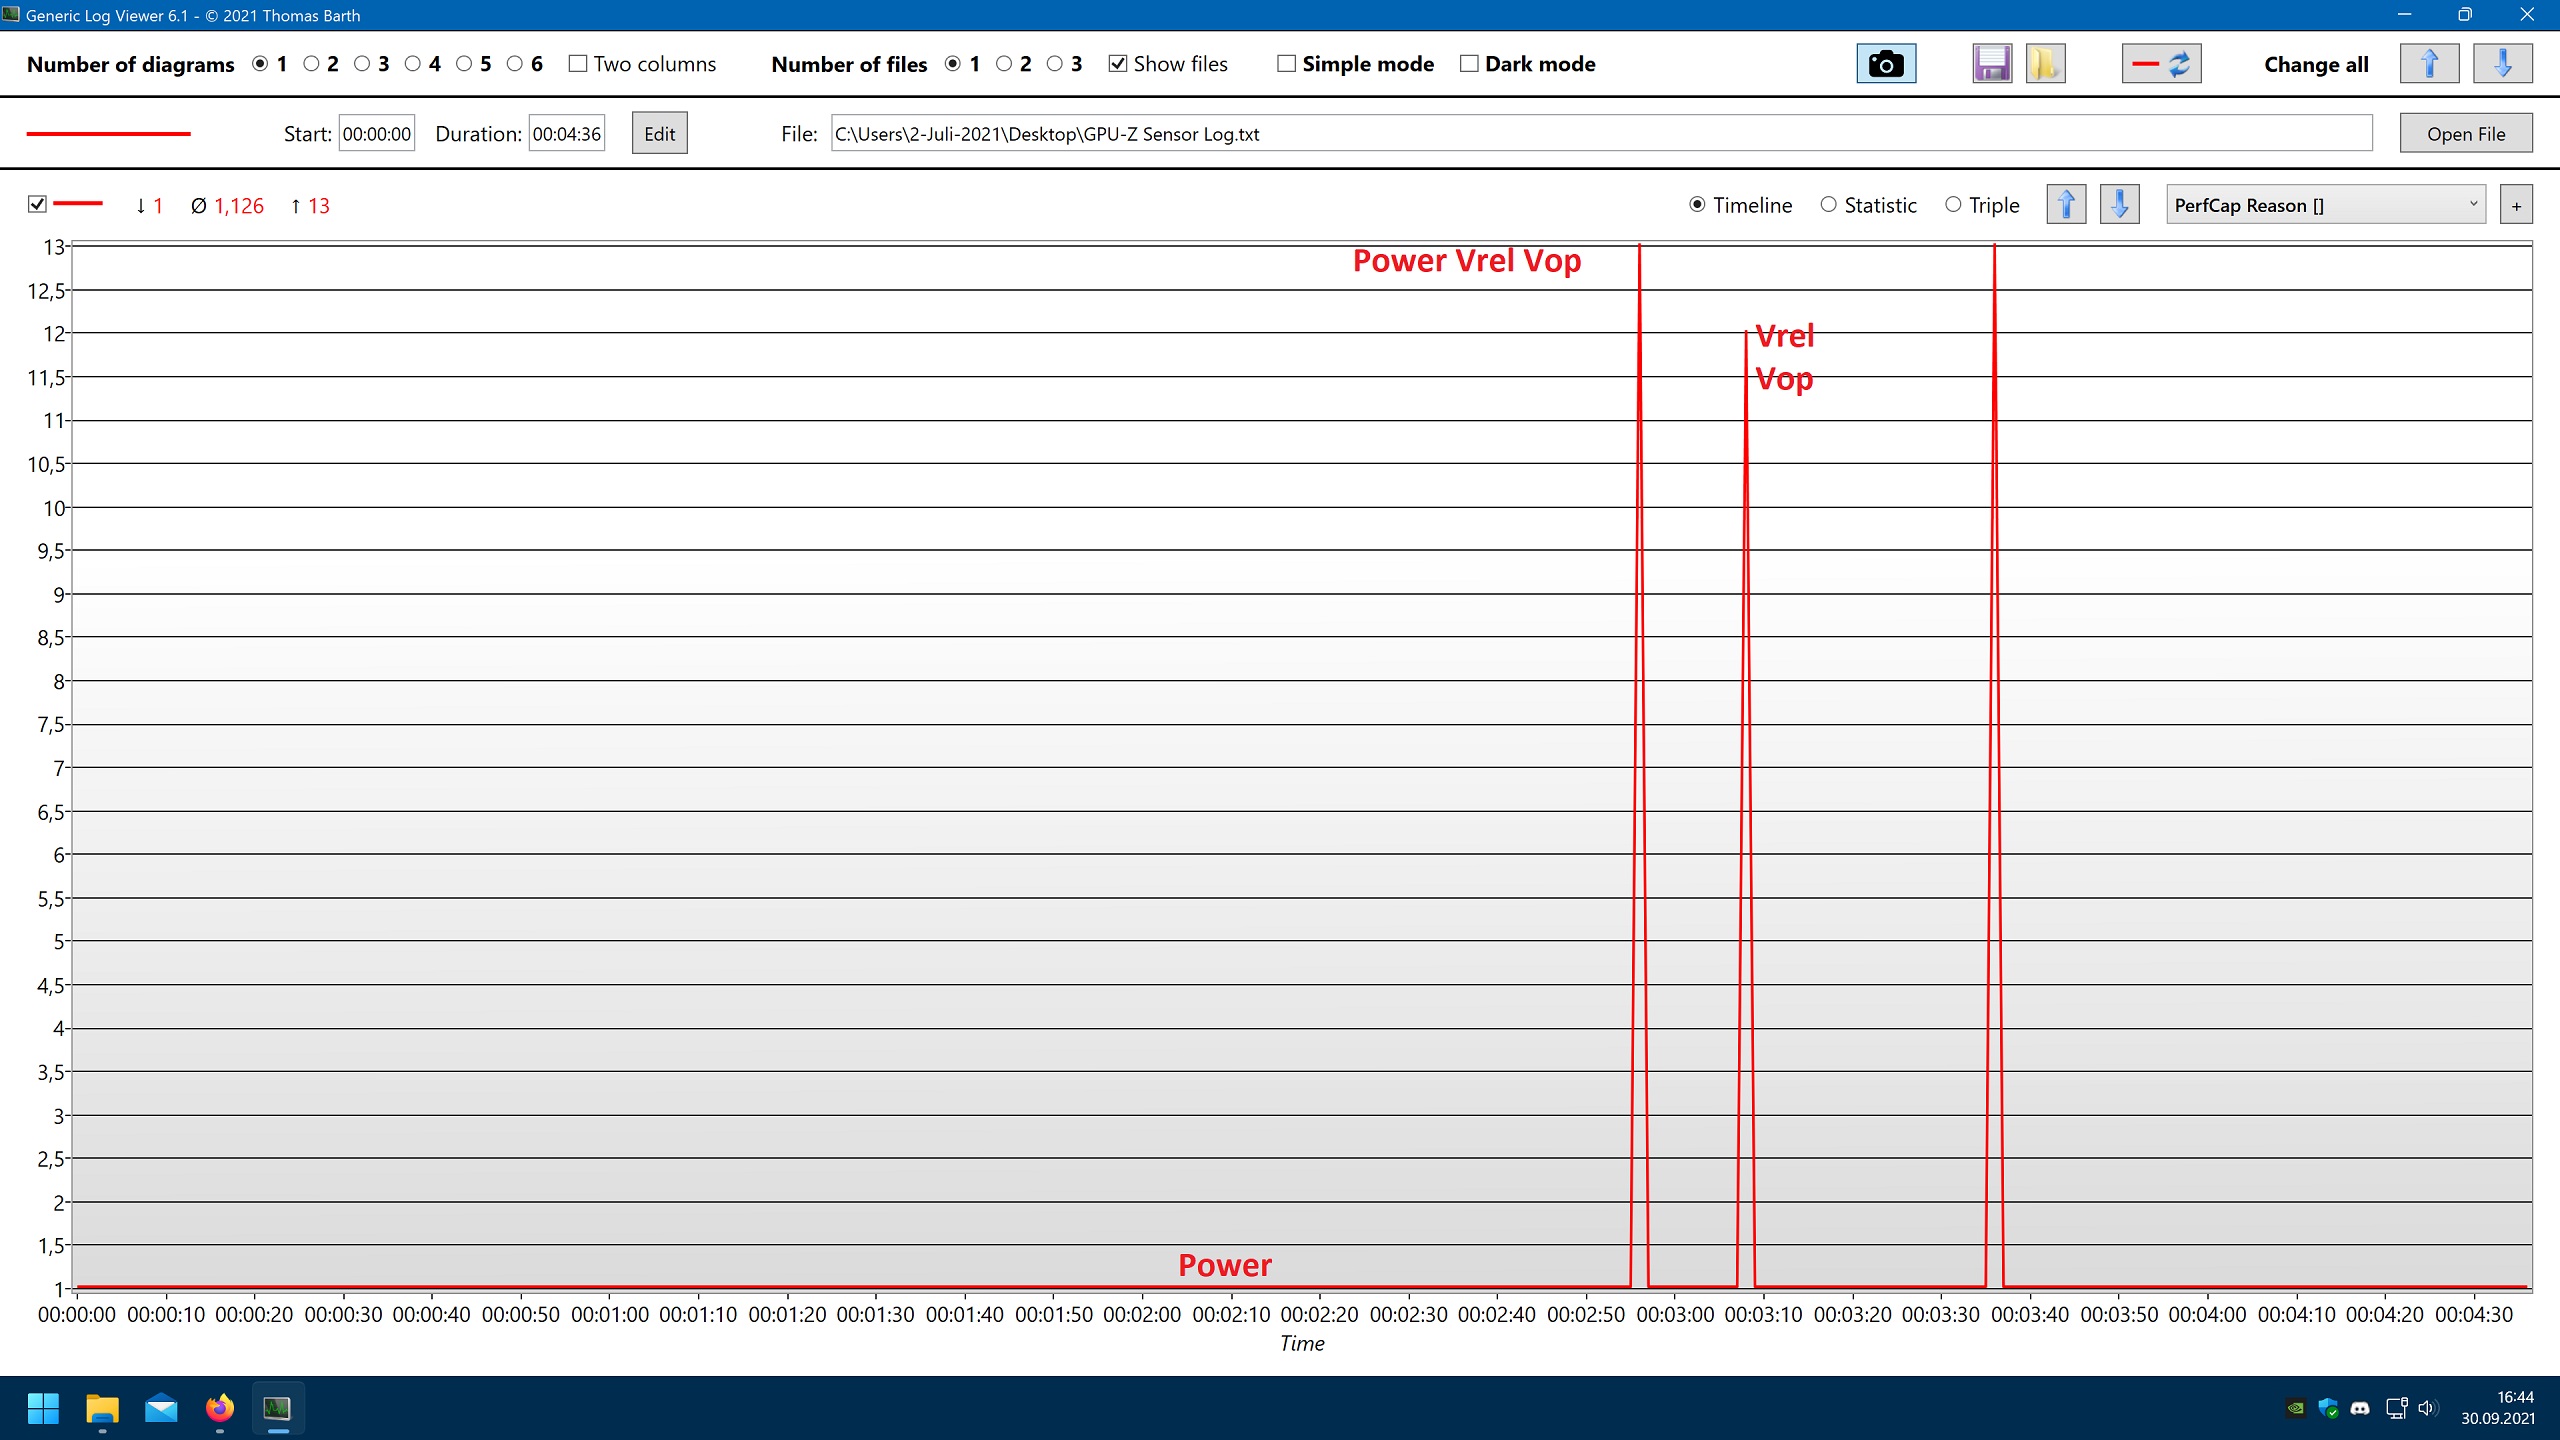Click into the File path field
This screenshot has height=1440, width=2560.
tap(1601, 134)
